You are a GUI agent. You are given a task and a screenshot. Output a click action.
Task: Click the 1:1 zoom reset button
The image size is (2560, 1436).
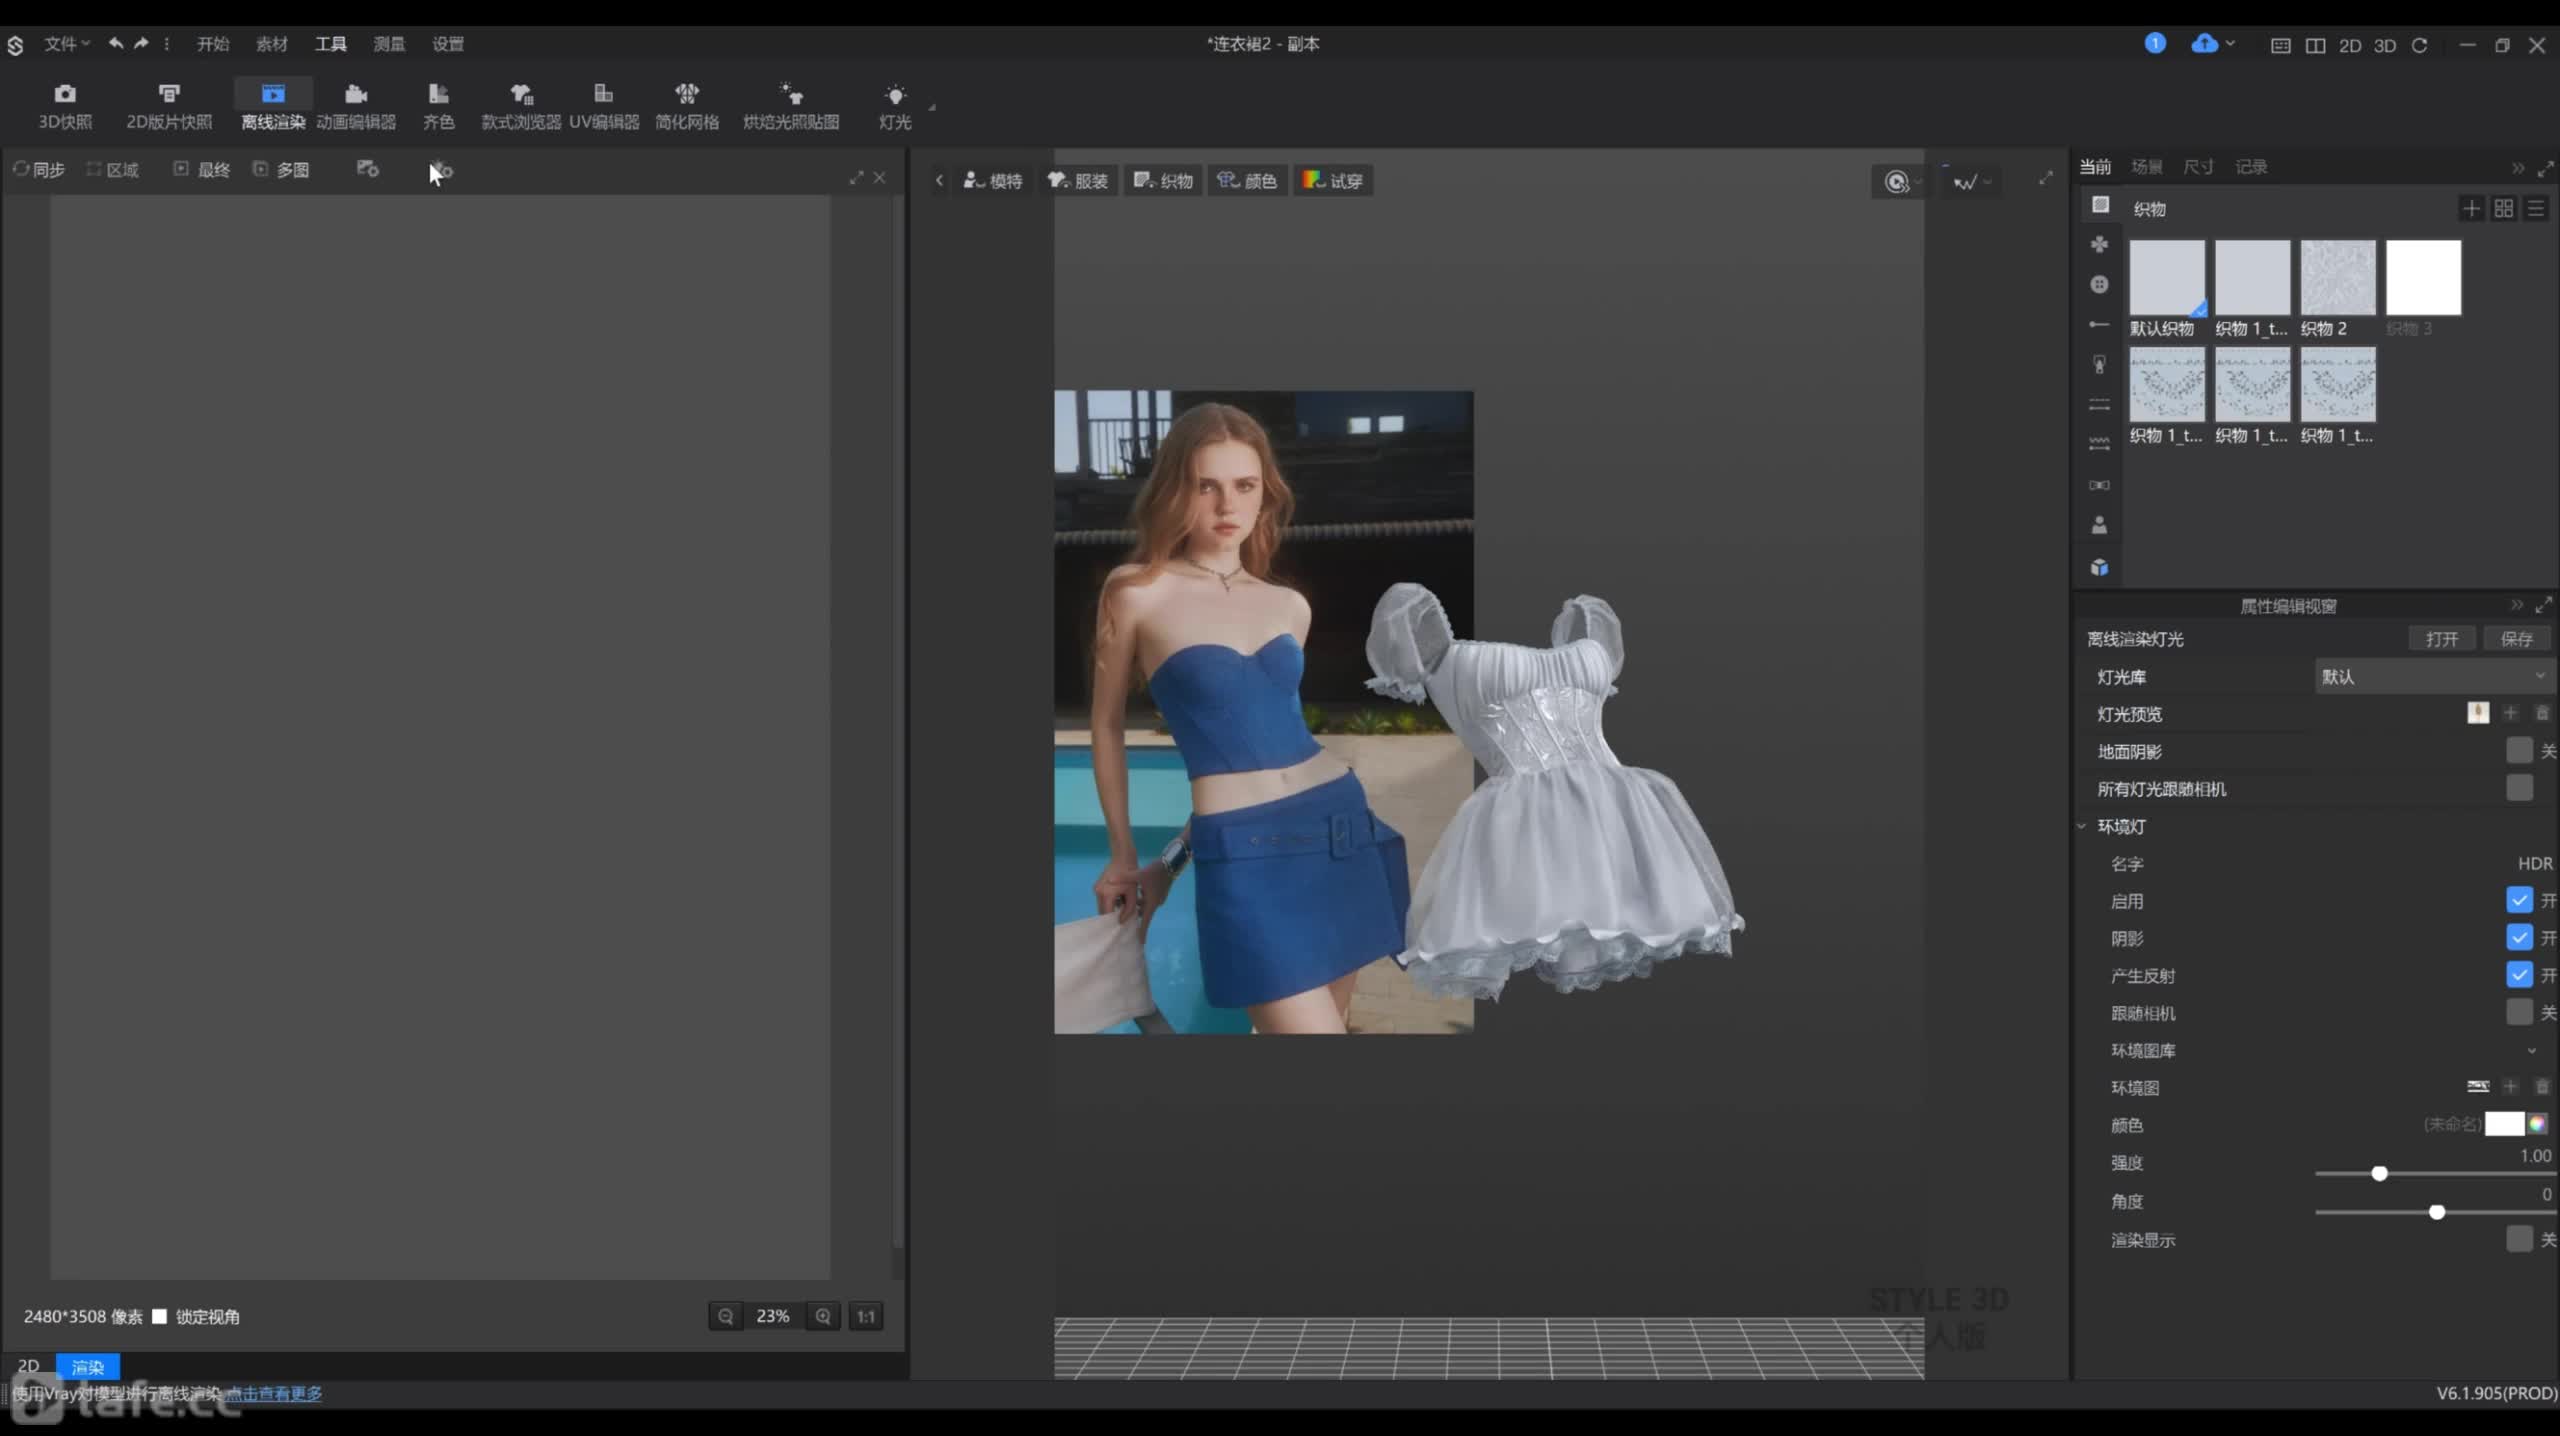pyautogui.click(x=866, y=1316)
